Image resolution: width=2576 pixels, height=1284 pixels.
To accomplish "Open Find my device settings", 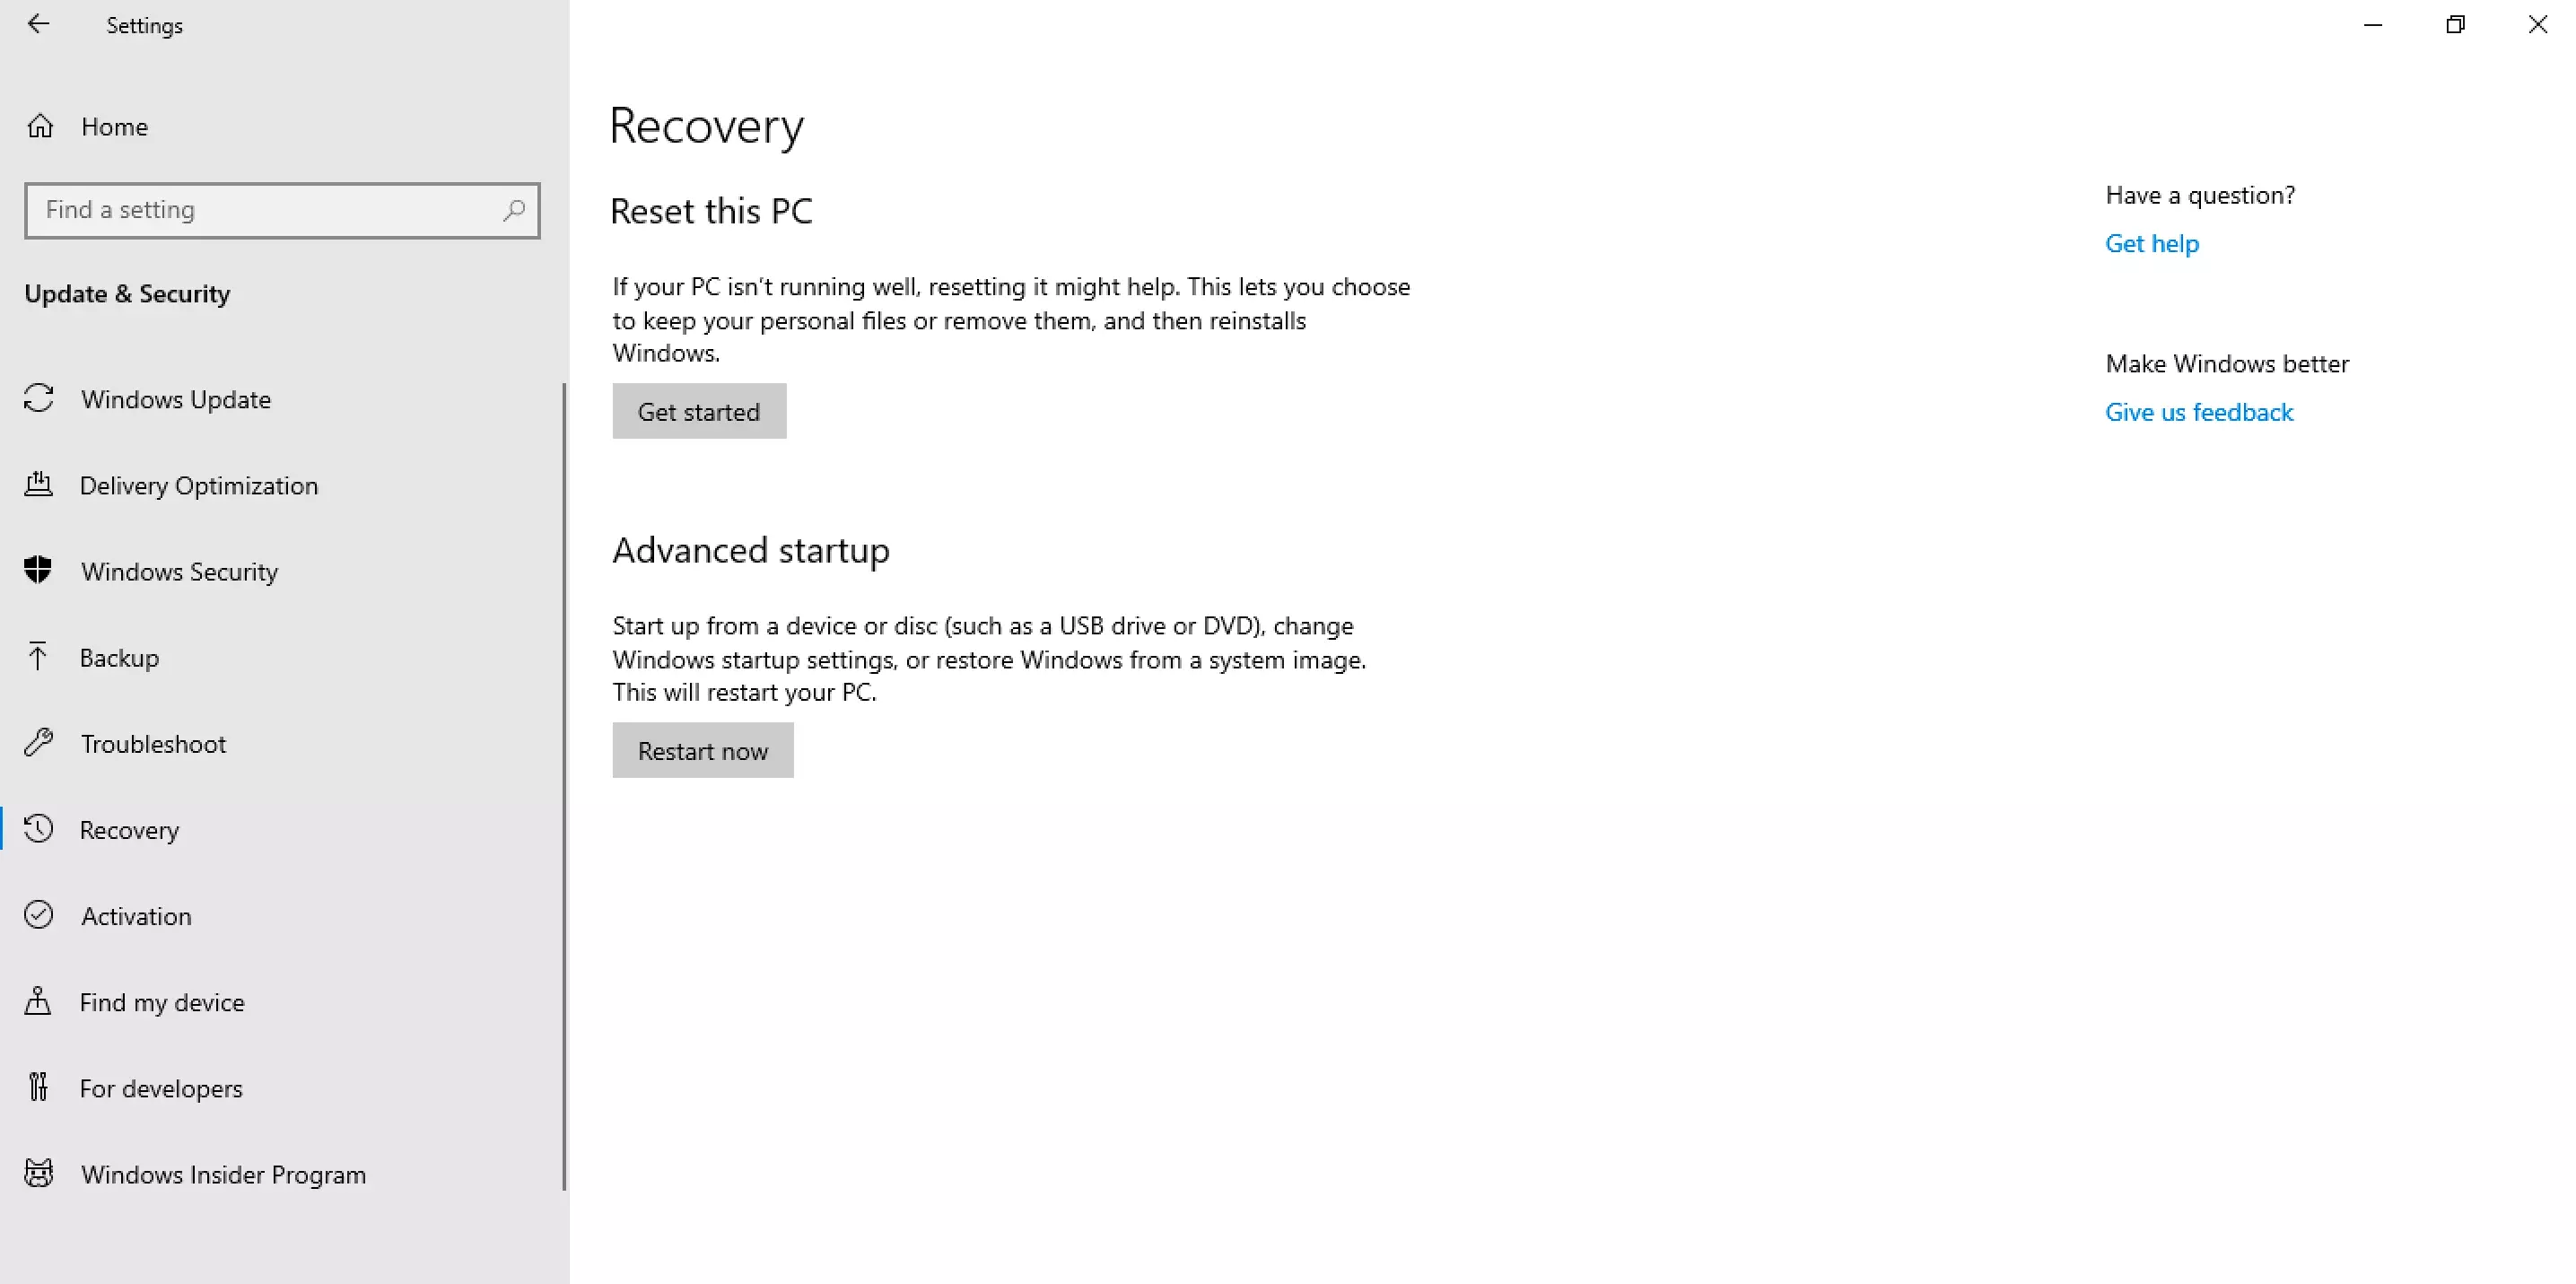I will [x=162, y=1001].
